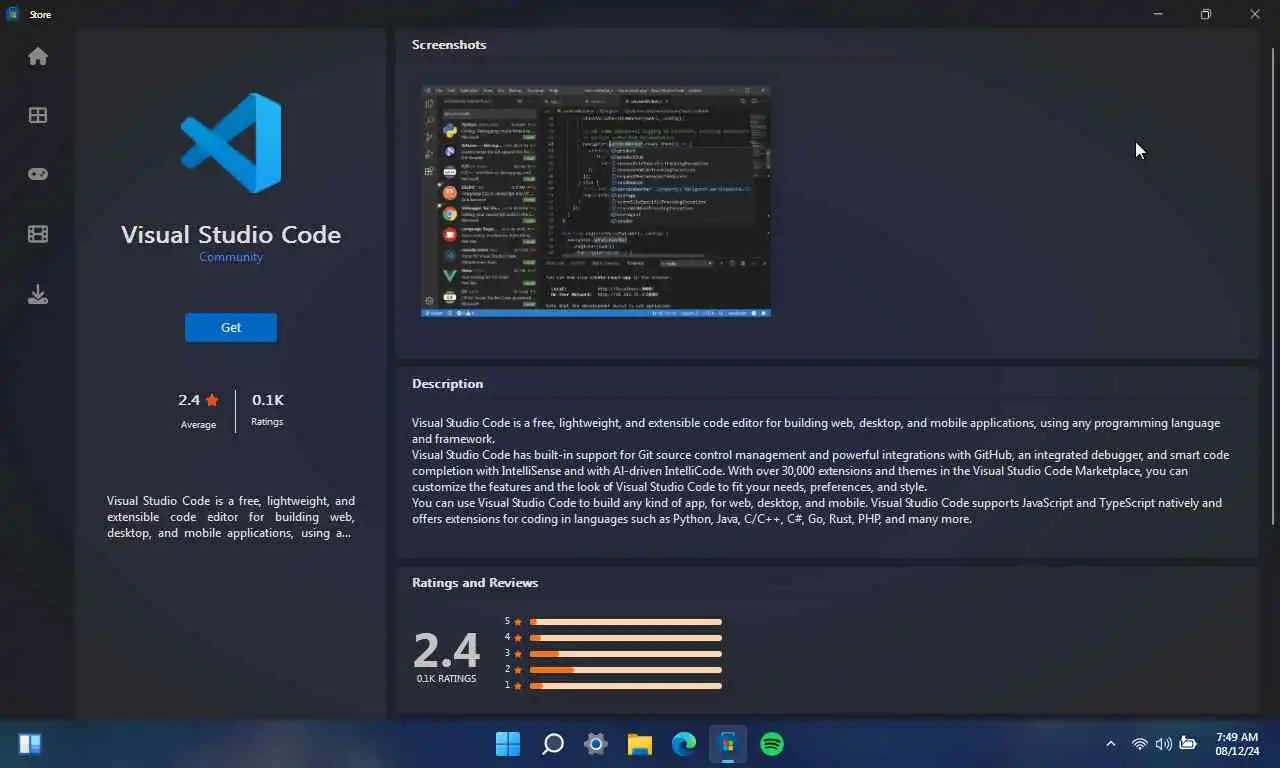Click the Visual Studio Code app title
This screenshot has width=1280, height=768.
tap(231, 234)
